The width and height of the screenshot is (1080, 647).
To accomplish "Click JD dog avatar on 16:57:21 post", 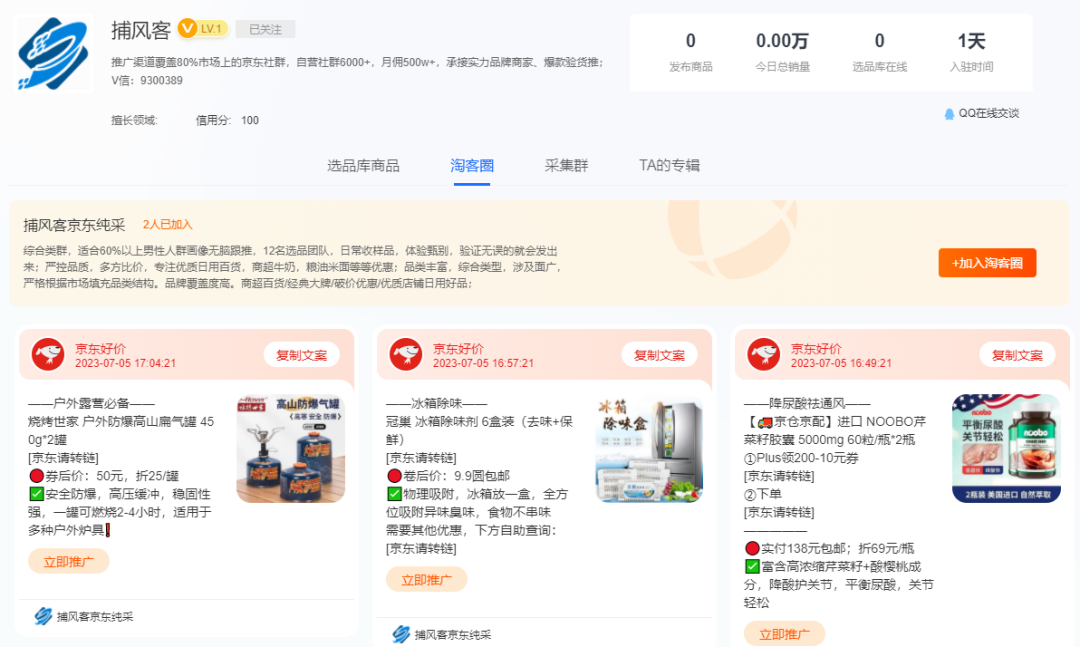I will (406, 354).
